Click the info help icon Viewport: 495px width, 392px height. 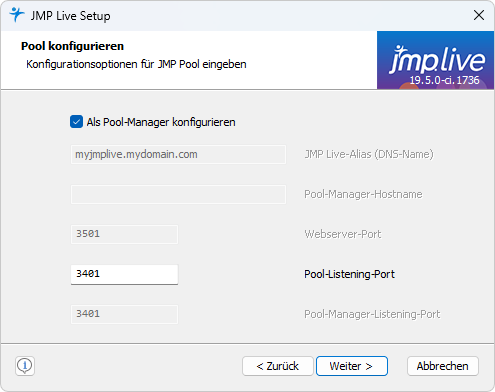pyautogui.click(x=25, y=366)
